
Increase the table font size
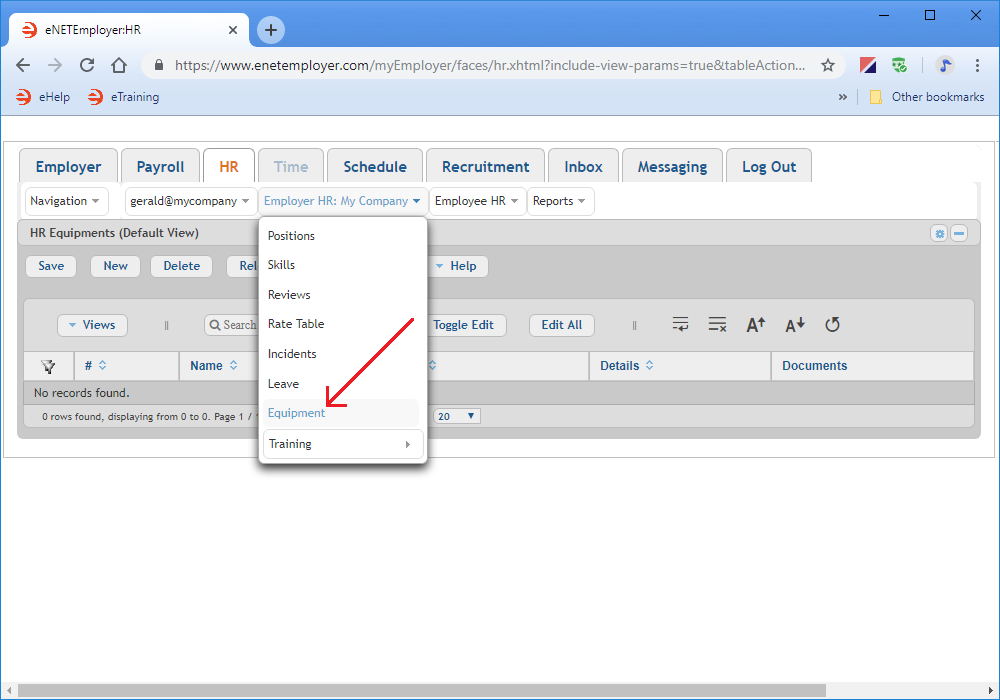[756, 325]
